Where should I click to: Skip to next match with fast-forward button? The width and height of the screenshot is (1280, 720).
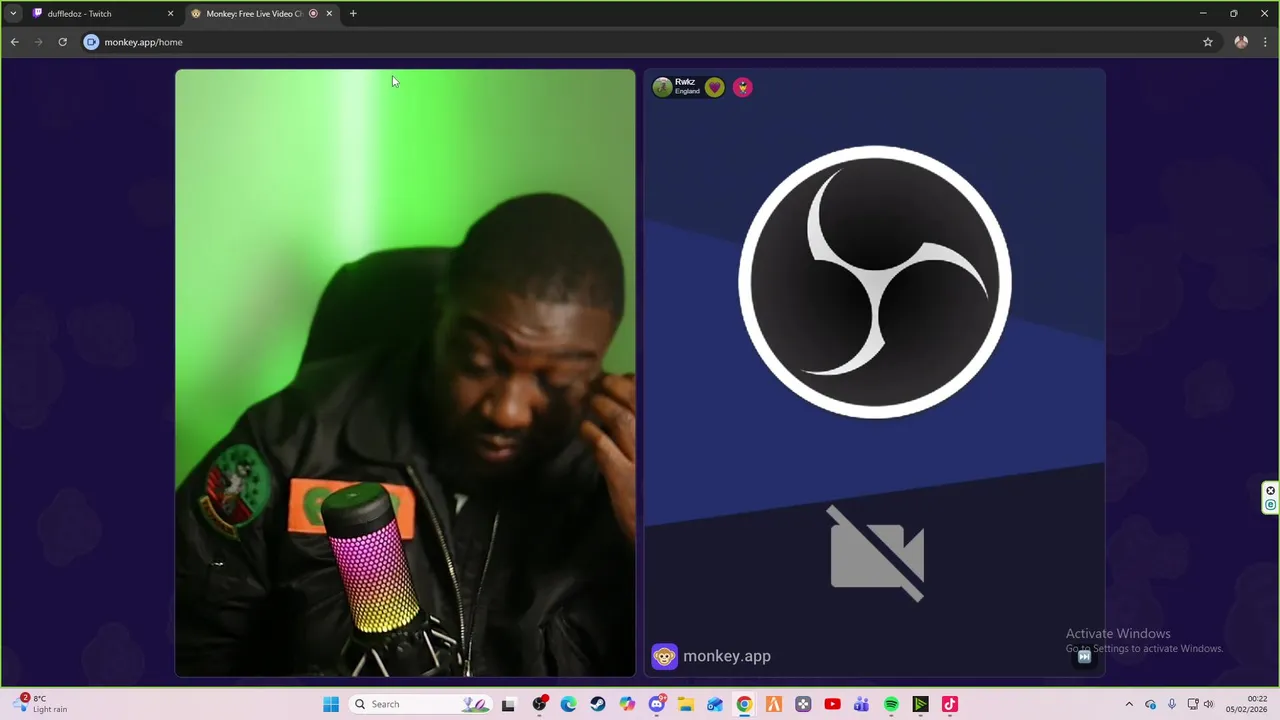tap(1084, 657)
